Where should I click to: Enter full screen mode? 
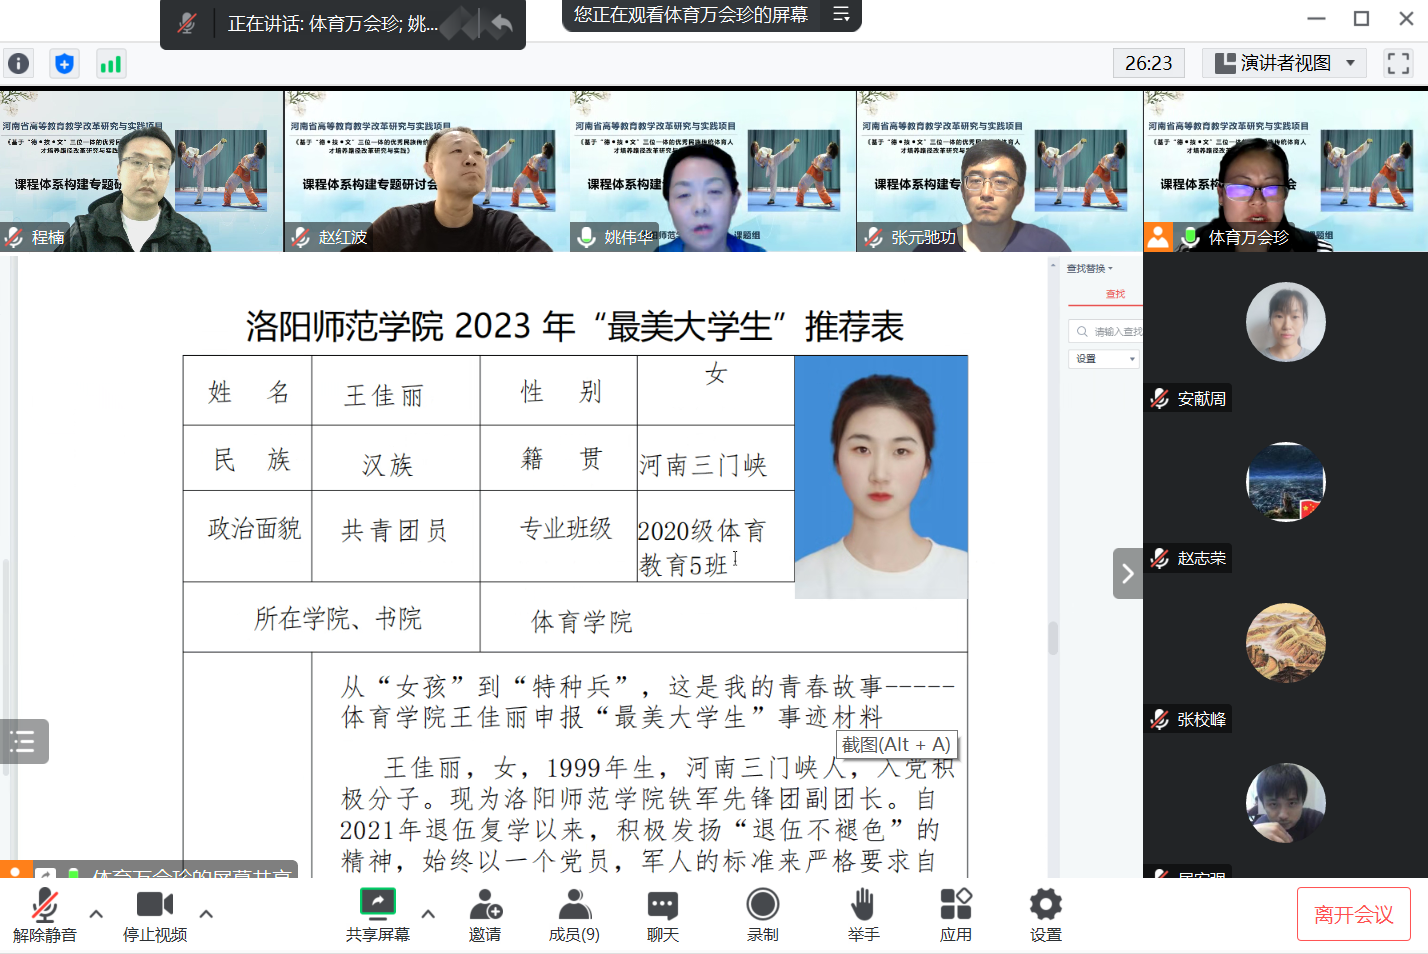coord(1398,63)
